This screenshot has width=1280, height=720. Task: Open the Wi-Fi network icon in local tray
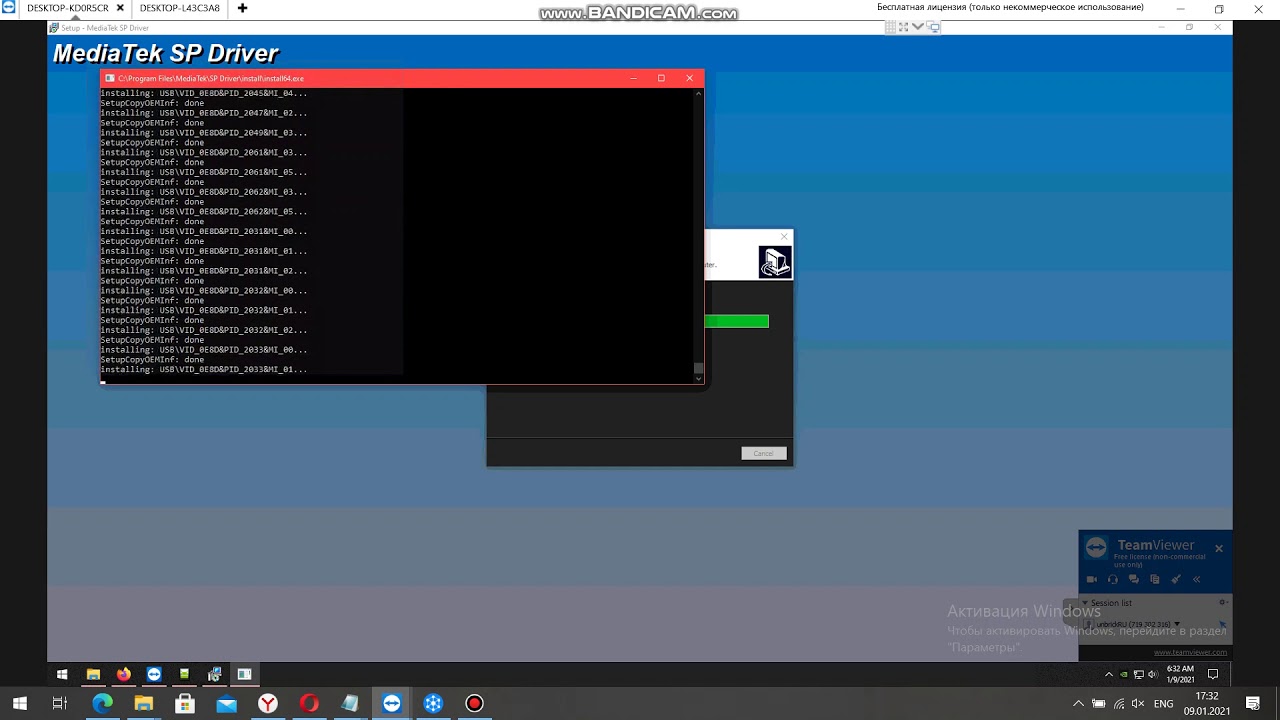[x=1119, y=704]
